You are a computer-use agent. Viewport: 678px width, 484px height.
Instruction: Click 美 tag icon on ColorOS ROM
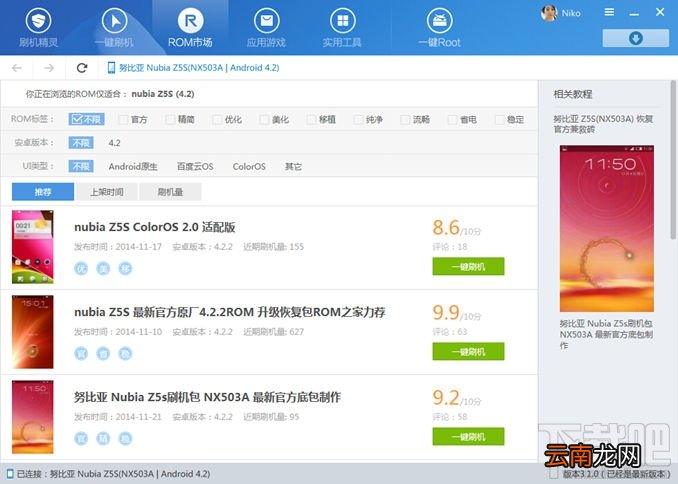click(x=103, y=269)
